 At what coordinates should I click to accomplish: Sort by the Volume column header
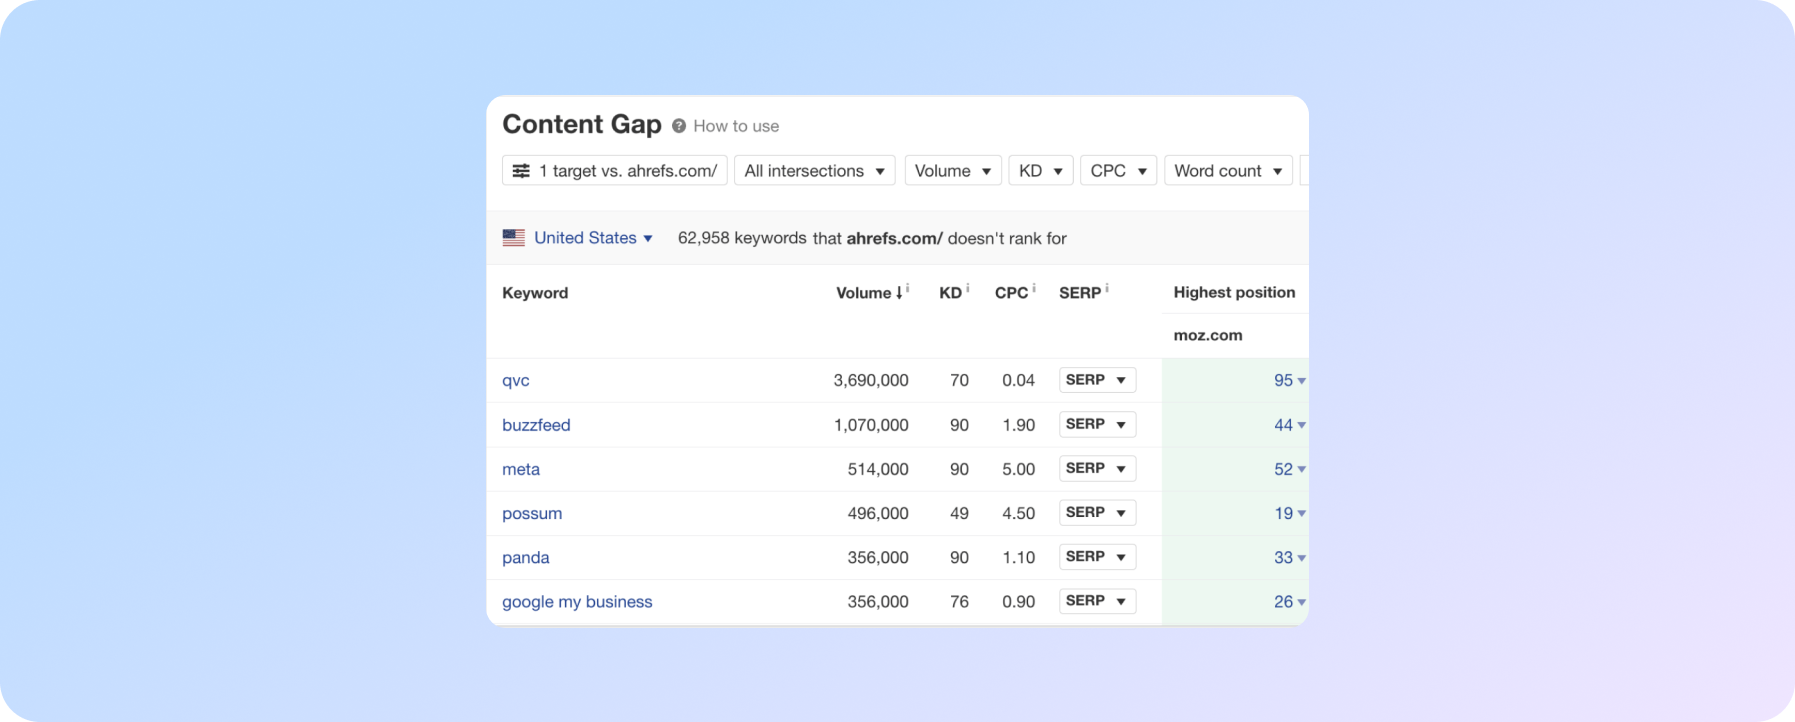click(869, 293)
